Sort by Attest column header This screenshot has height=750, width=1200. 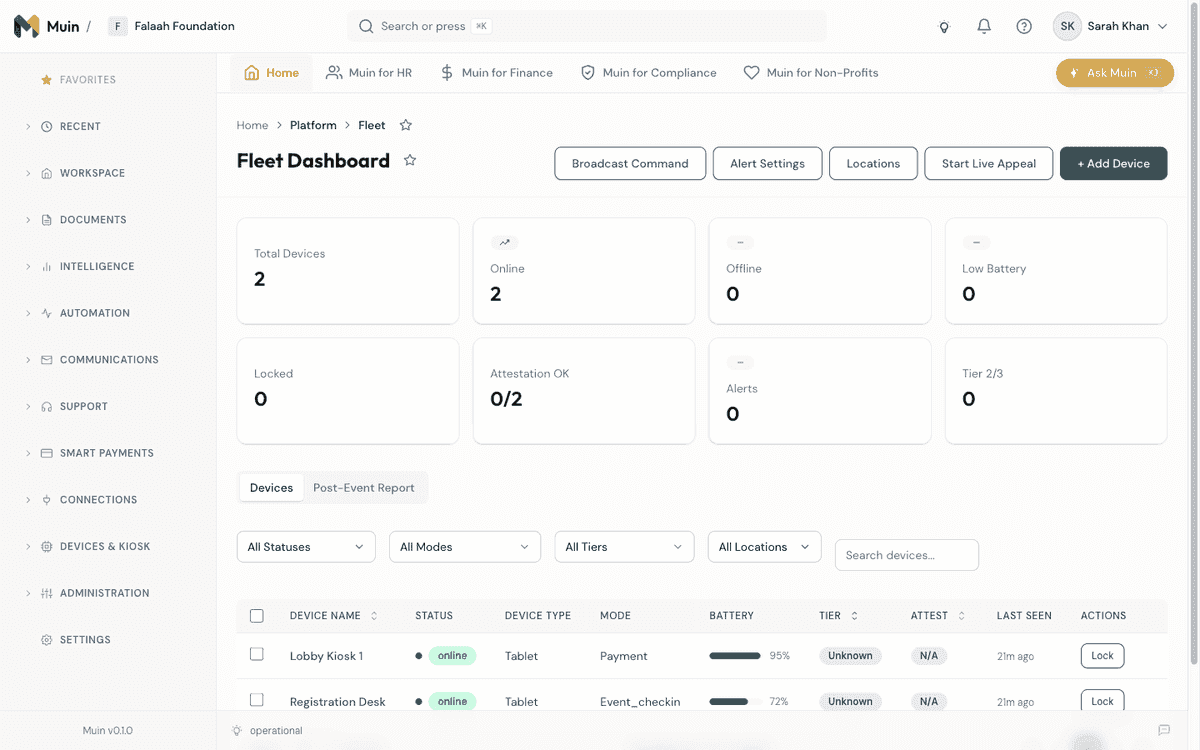tap(938, 616)
